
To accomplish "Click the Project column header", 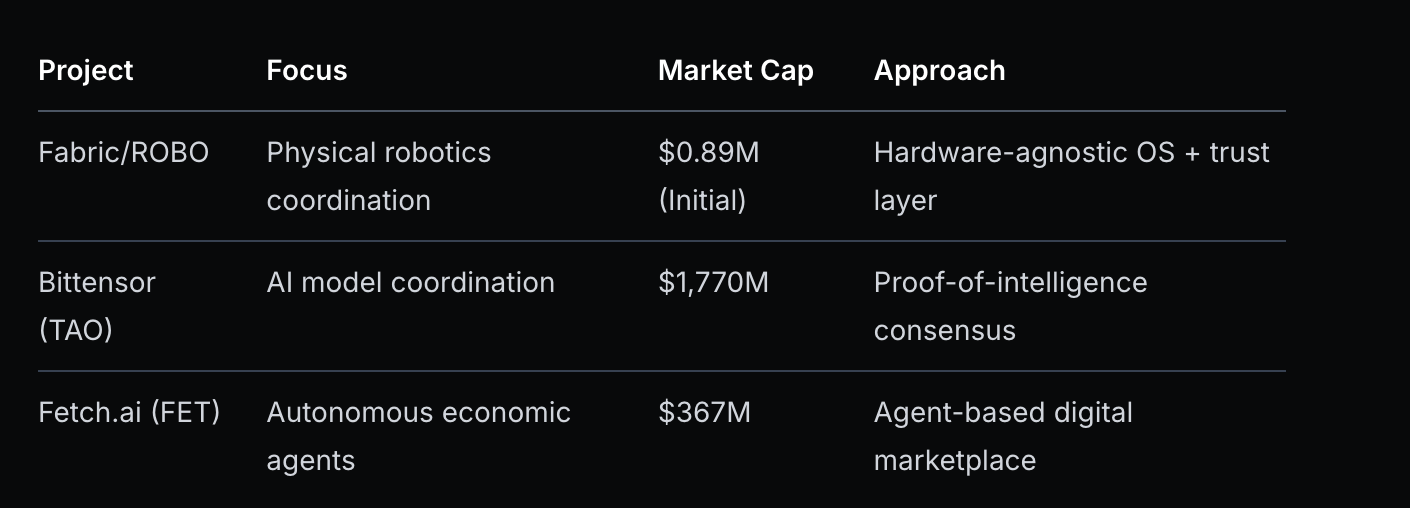I will pyautogui.click(x=86, y=71).
